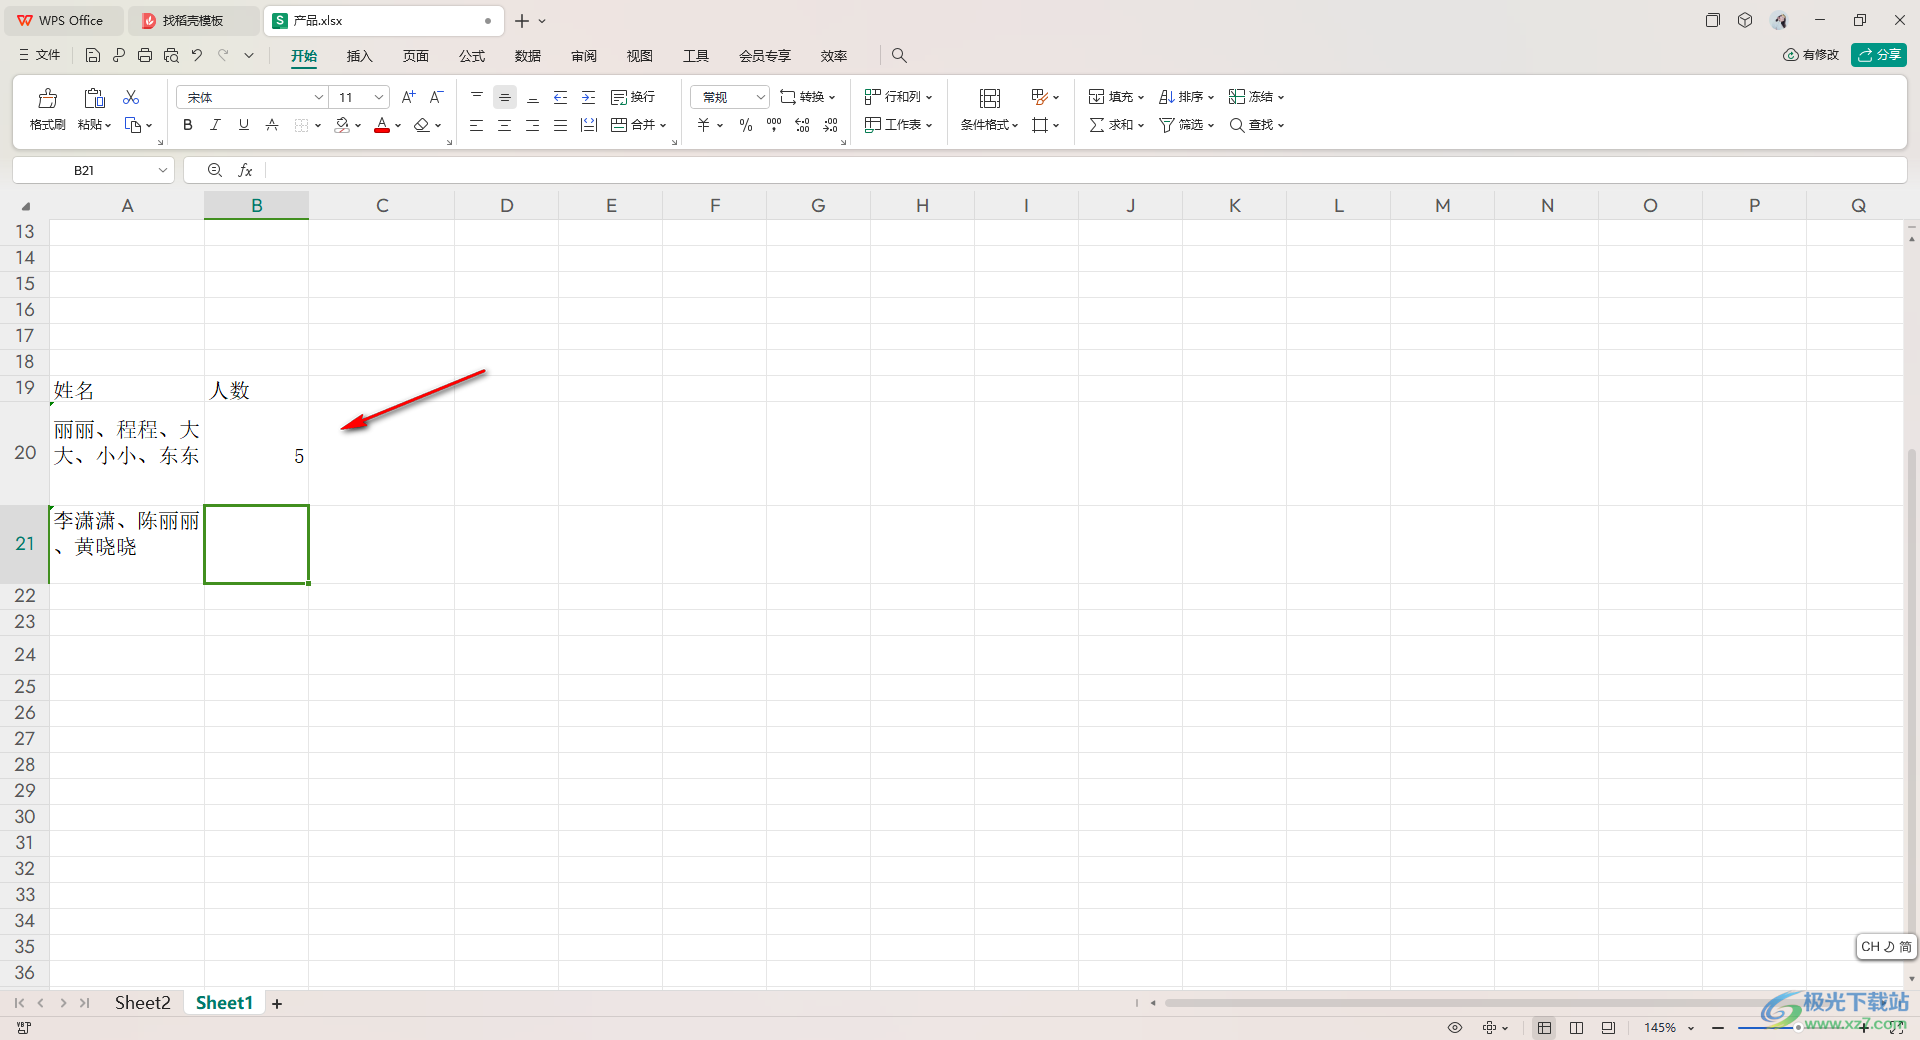This screenshot has height=1040, width=1920.
Task: Click the Cut scissors icon
Action: click(x=131, y=97)
